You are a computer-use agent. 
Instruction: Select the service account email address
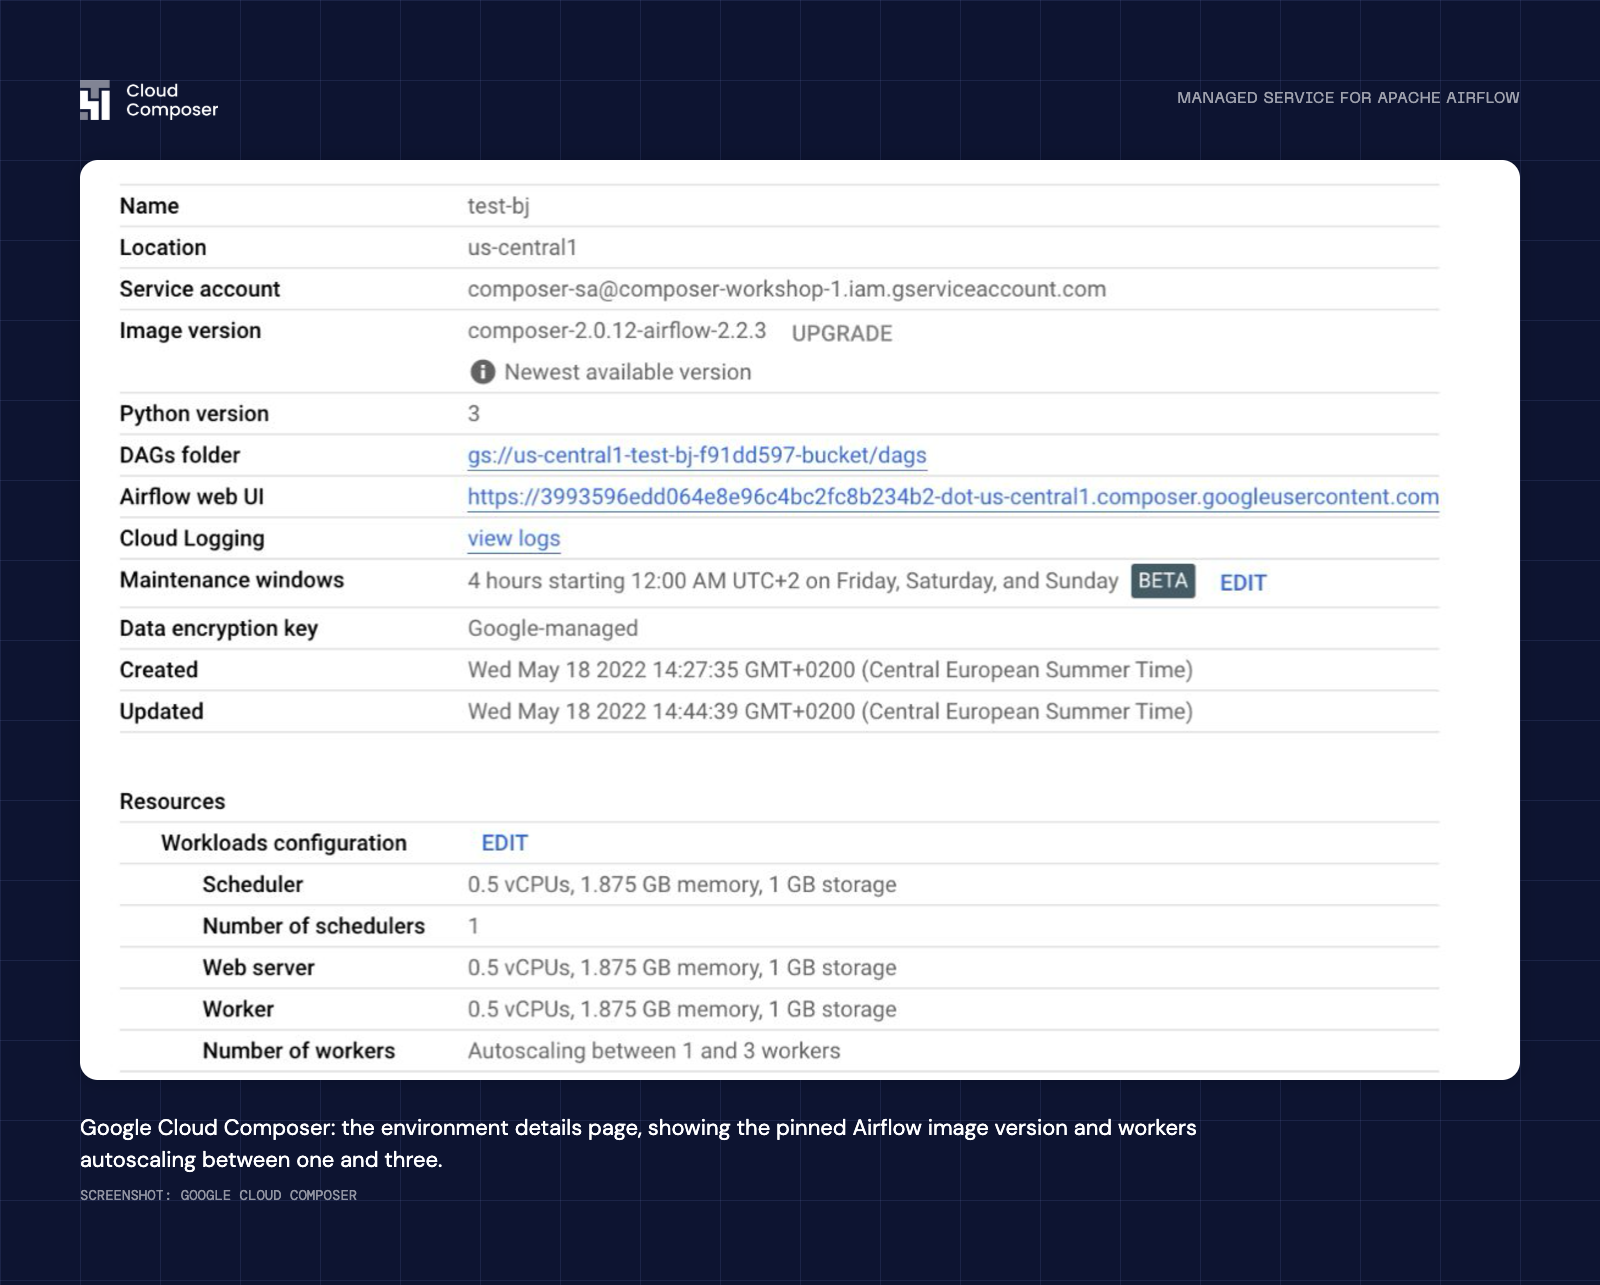[x=787, y=289]
